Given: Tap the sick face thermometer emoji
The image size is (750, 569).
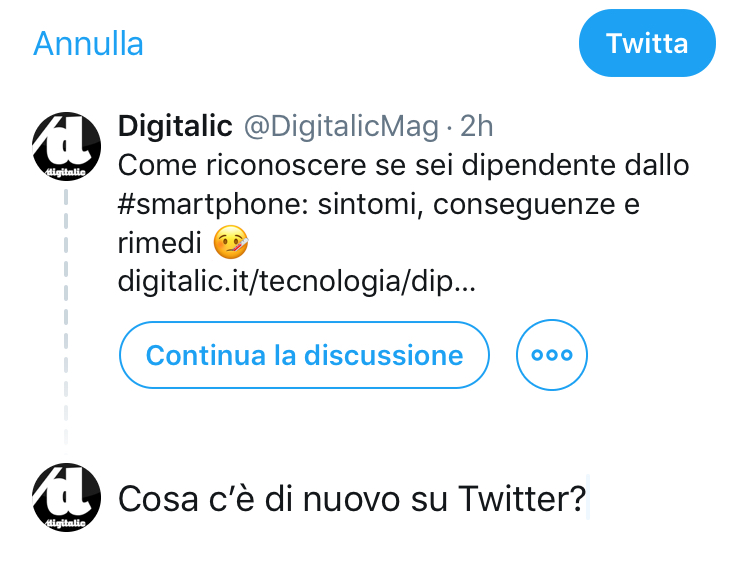Looking at the screenshot, I should pos(231,242).
